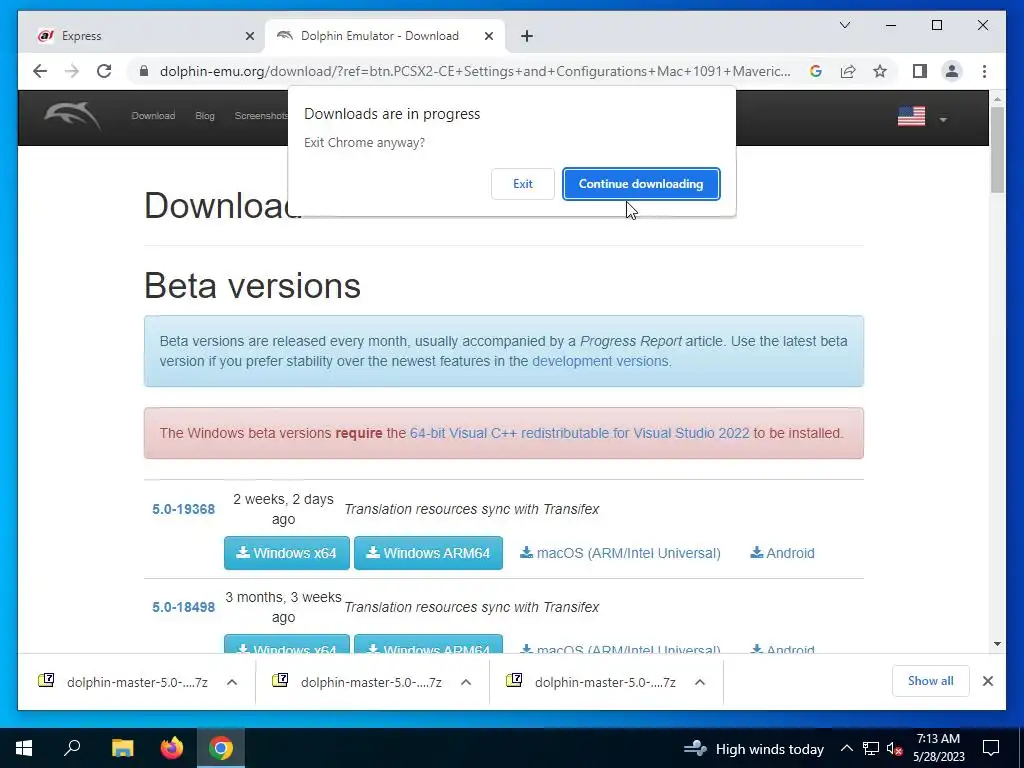Open the notification center icon
This screenshot has height=768, width=1024.
coord(991,748)
